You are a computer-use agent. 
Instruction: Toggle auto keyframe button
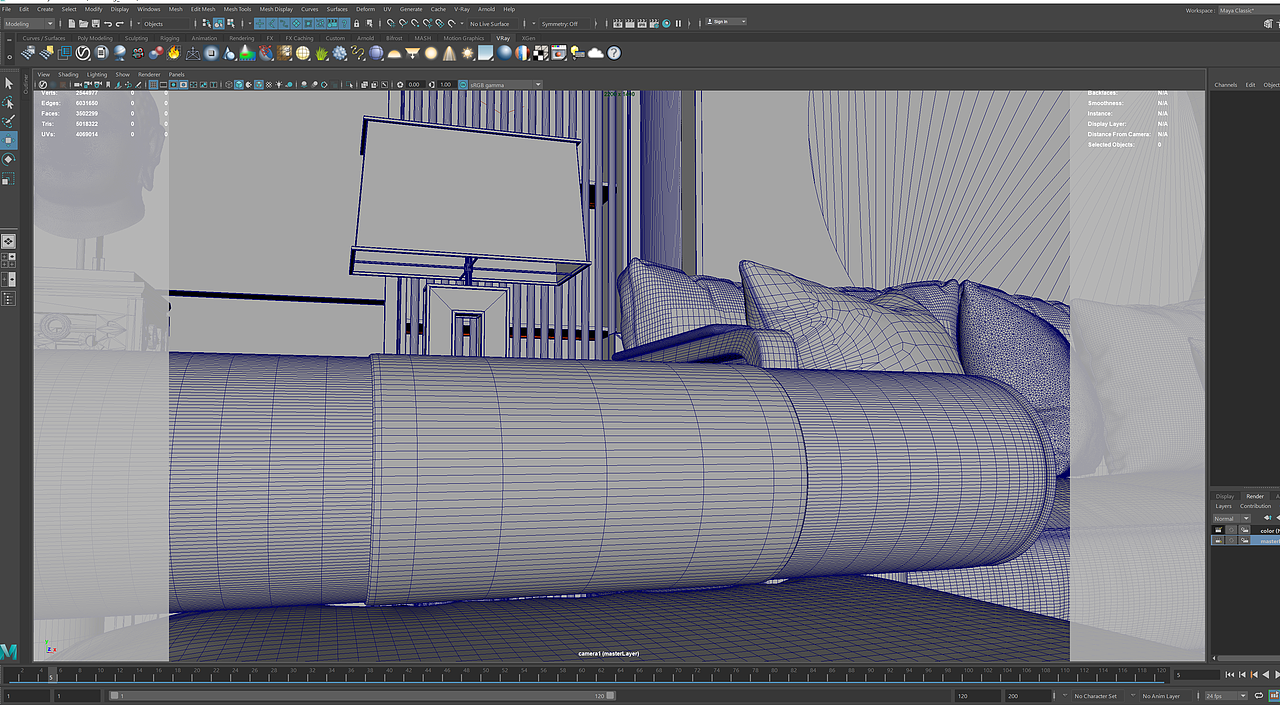(x=1274, y=695)
